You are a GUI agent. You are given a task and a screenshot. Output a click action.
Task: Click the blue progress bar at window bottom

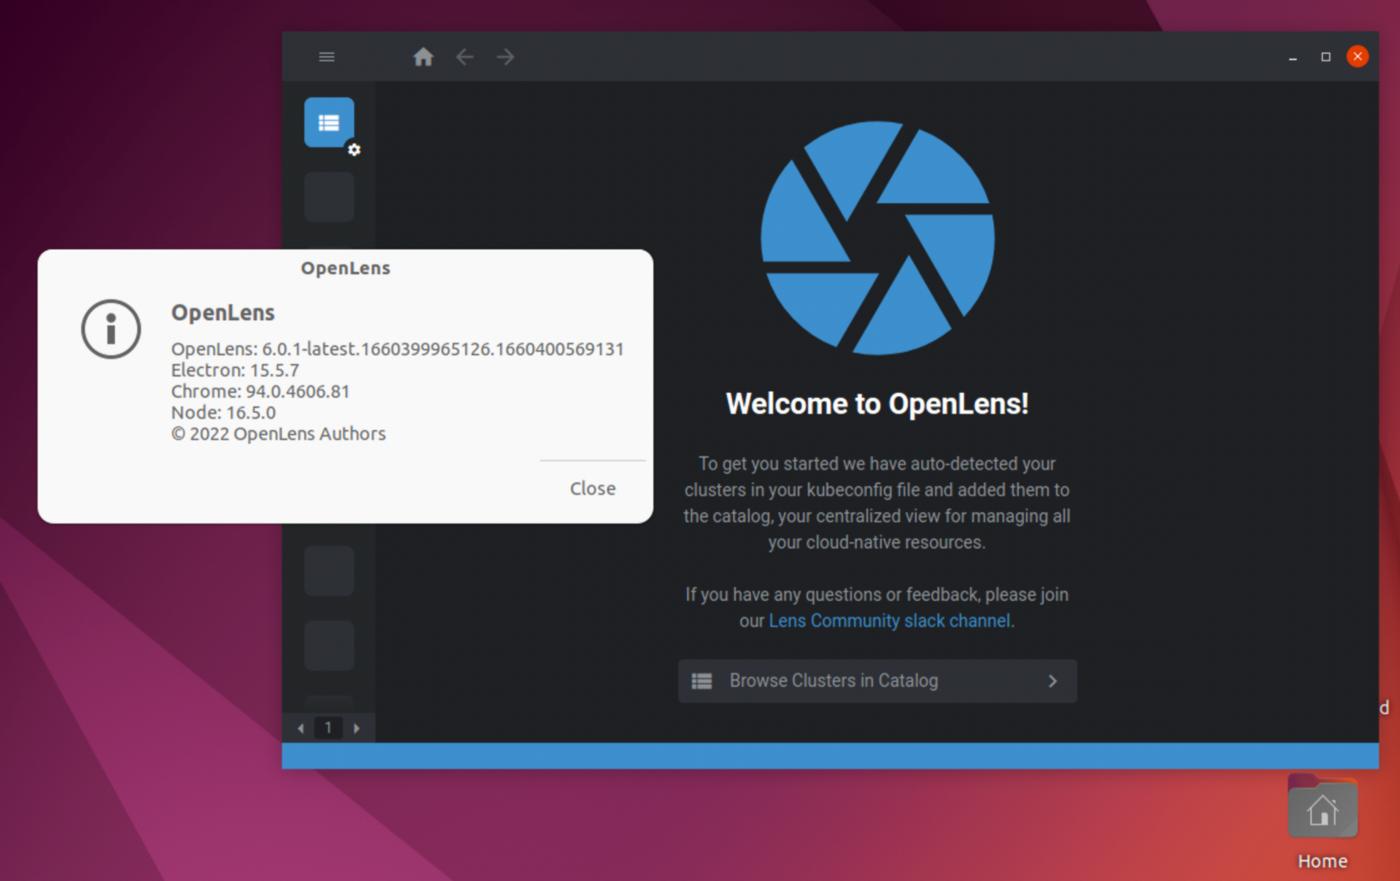click(830, 753)
